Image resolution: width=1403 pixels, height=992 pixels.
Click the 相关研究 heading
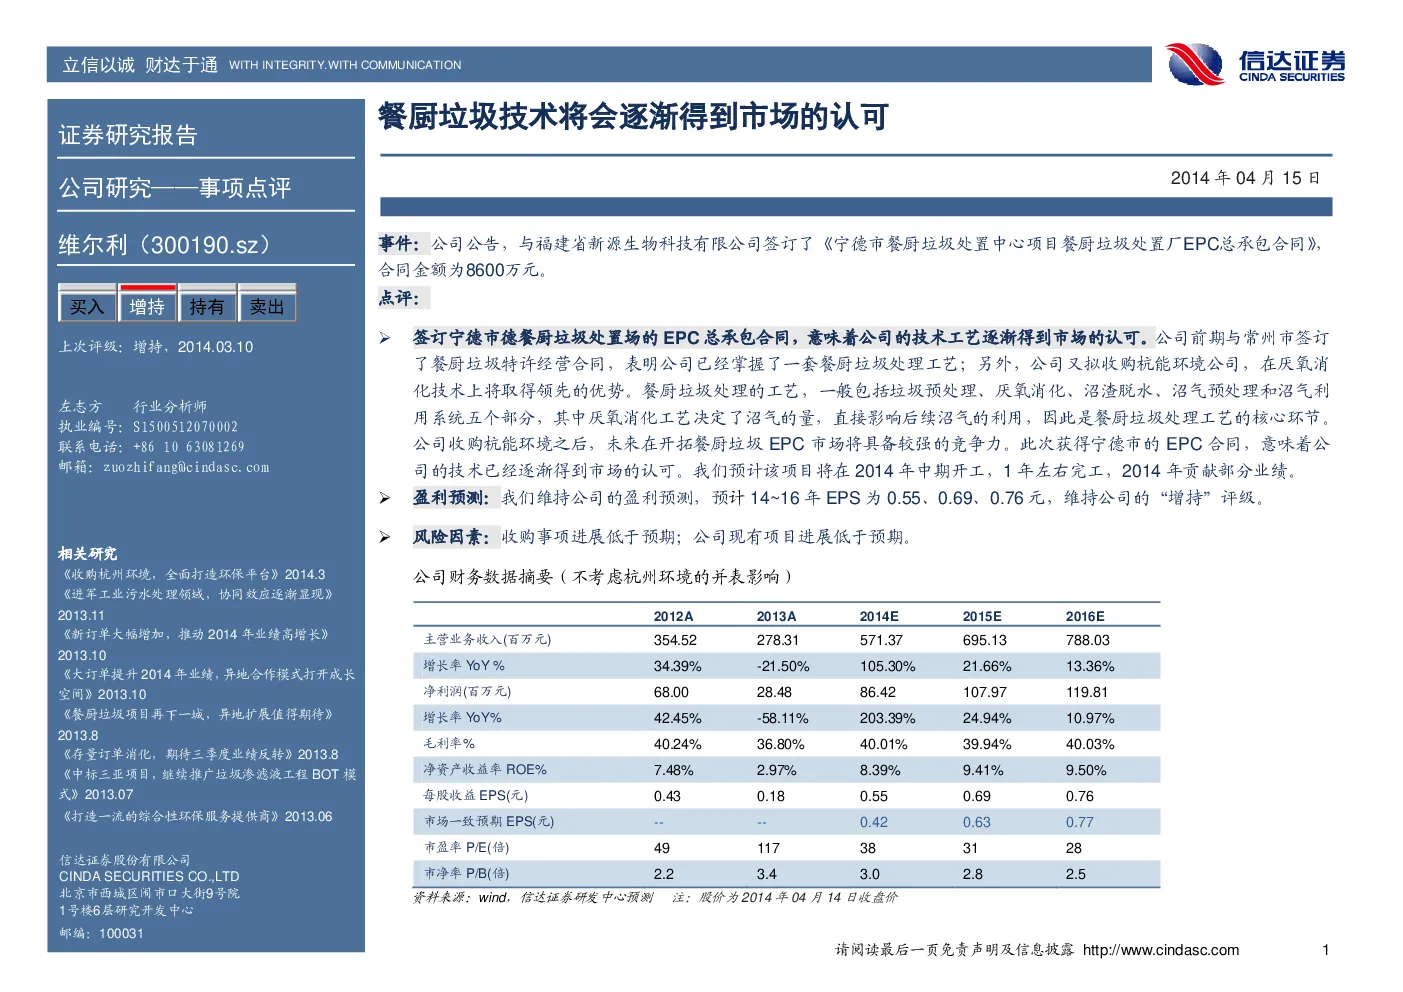(87, 553)
